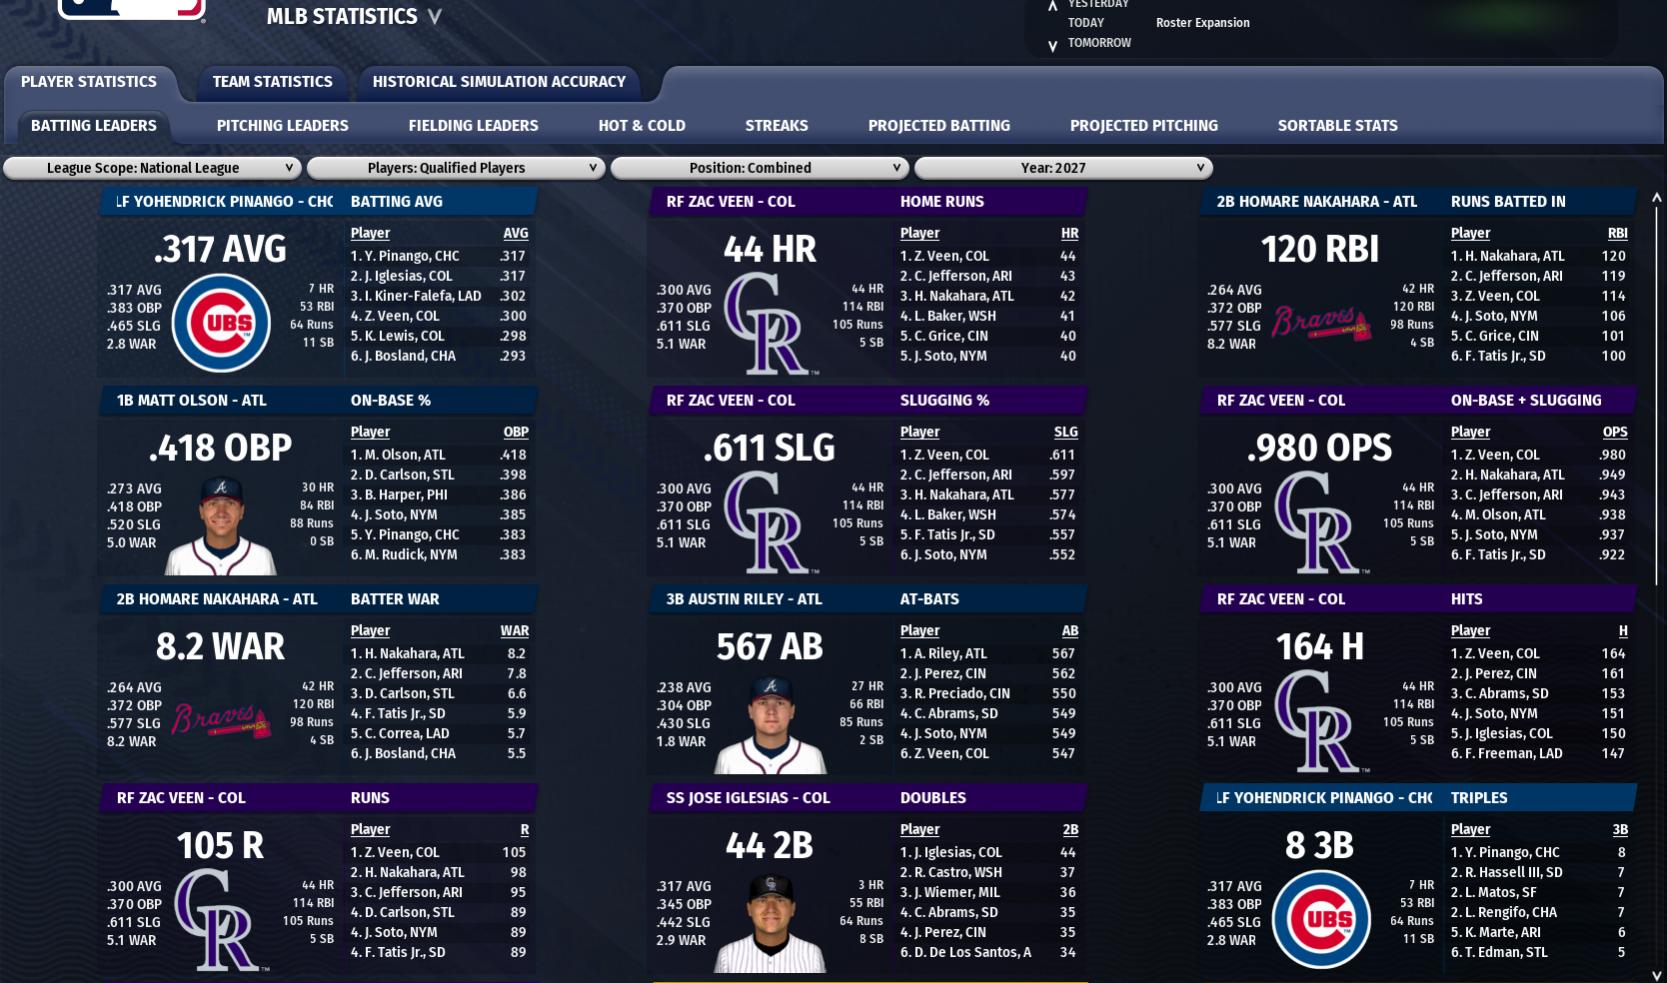Click the 2B column header in Doubles card
Screen dimensions: 1667x983
(x=1071, y=830)
